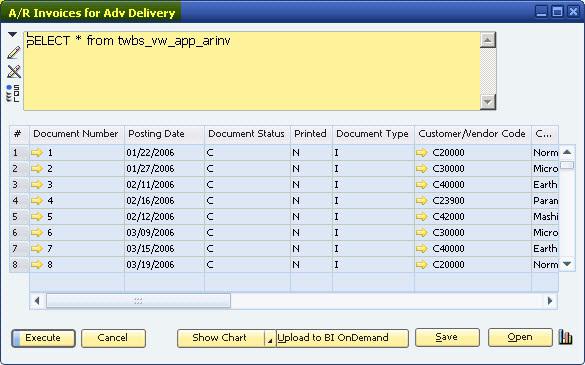
Task: Select row number 1 in the grid
Action: pos(19,152)
